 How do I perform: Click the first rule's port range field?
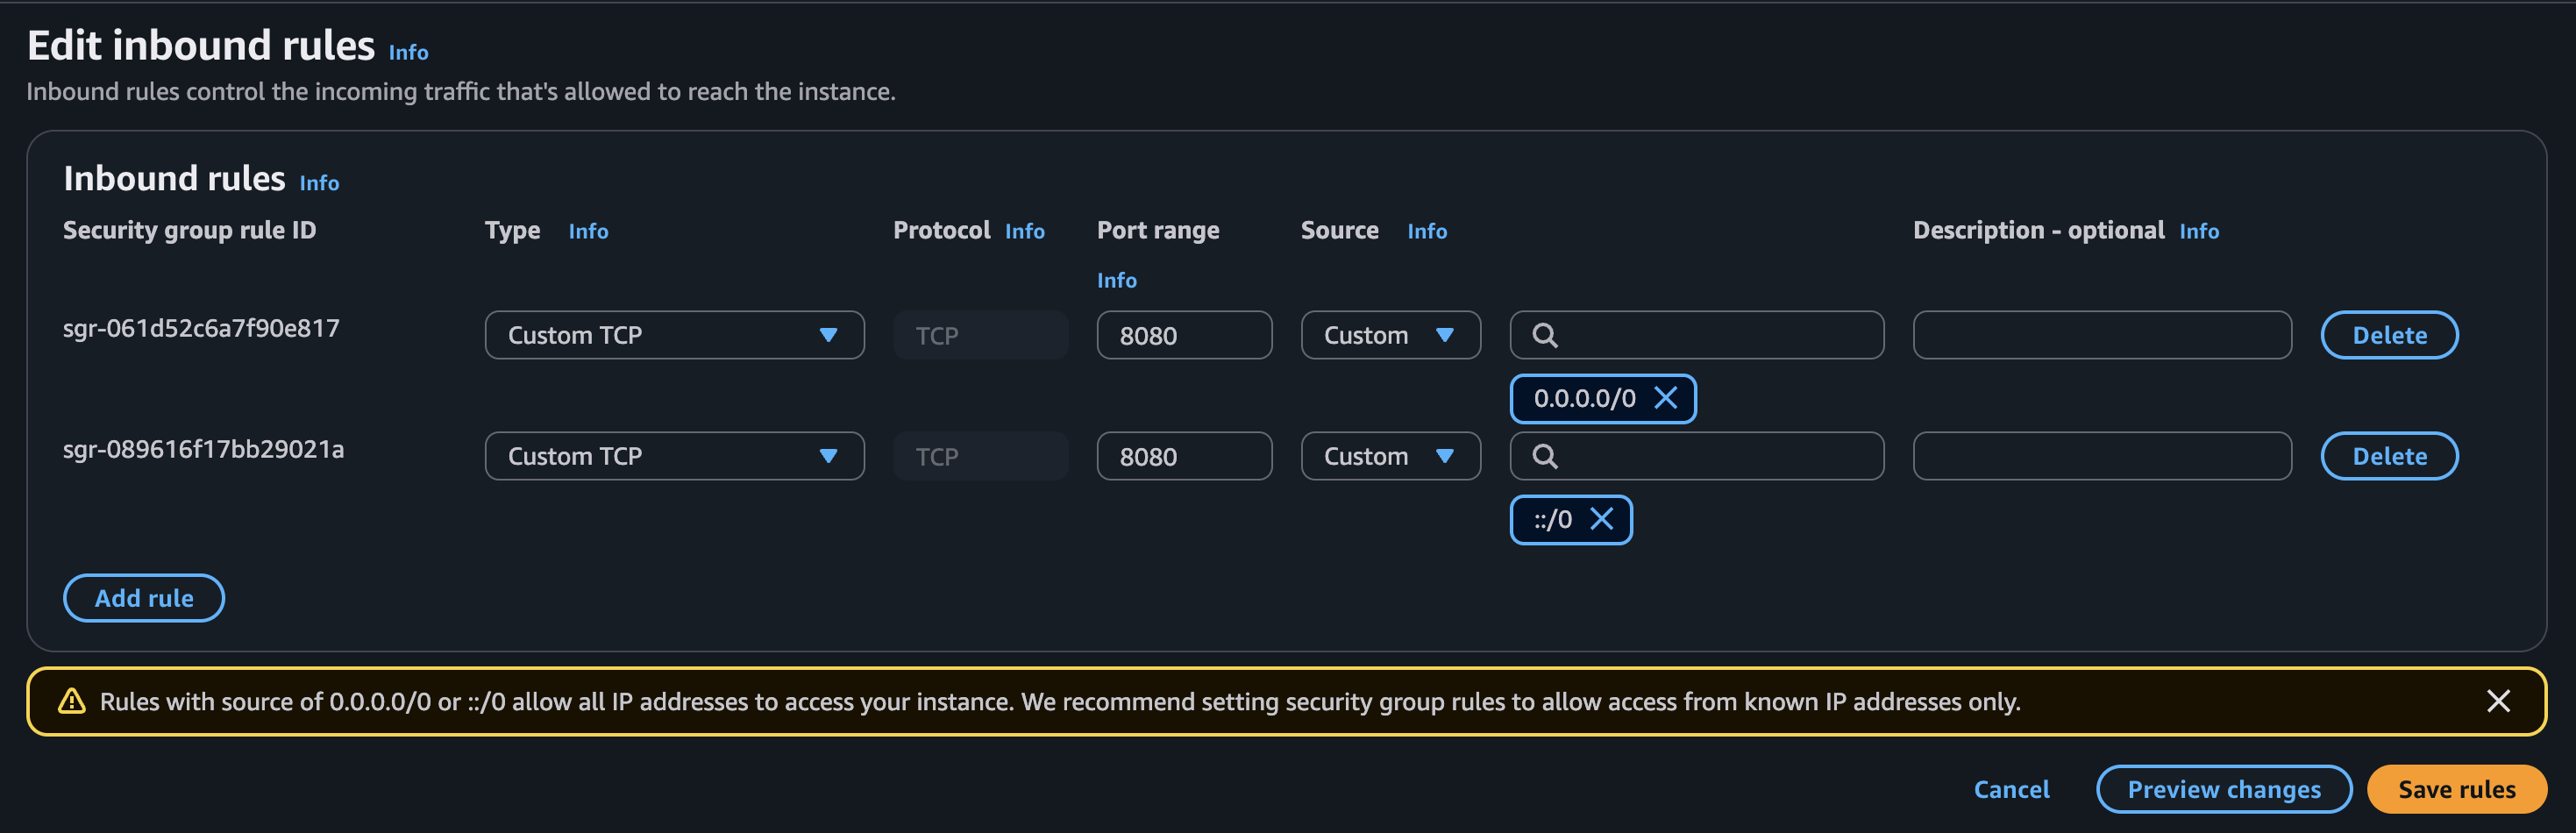[1183, 335]
